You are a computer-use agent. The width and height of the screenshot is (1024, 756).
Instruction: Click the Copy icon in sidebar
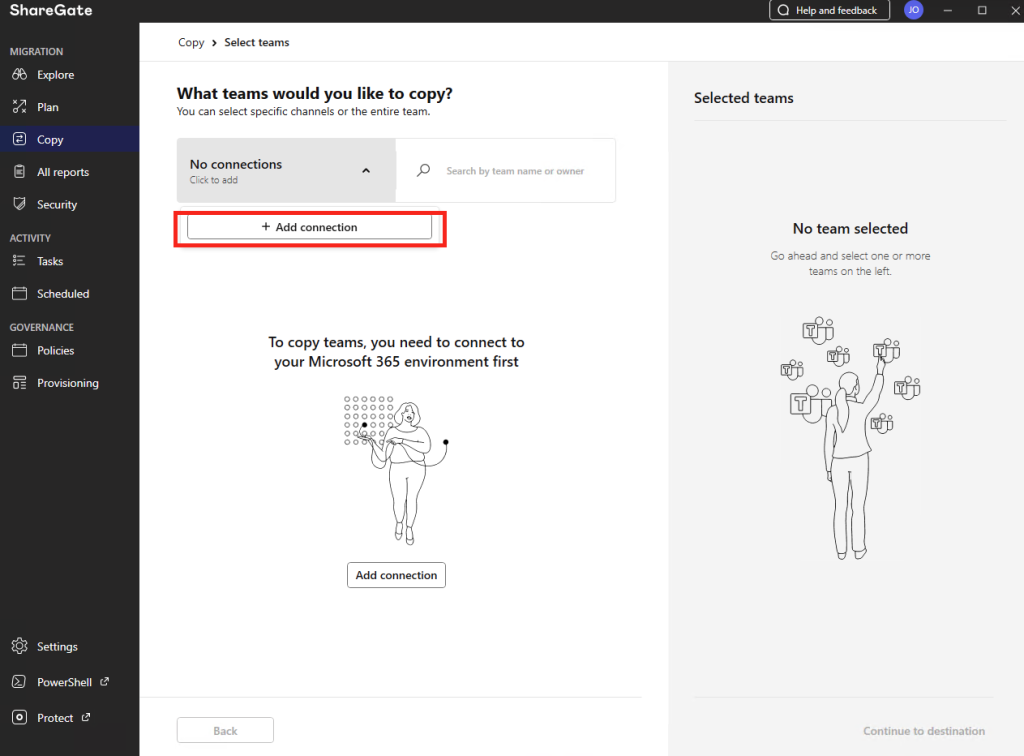click(20, 139)
